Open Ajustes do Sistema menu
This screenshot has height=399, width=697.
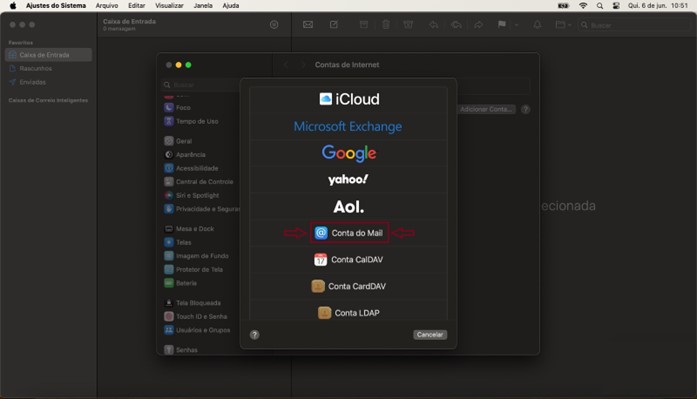point(56,5)
